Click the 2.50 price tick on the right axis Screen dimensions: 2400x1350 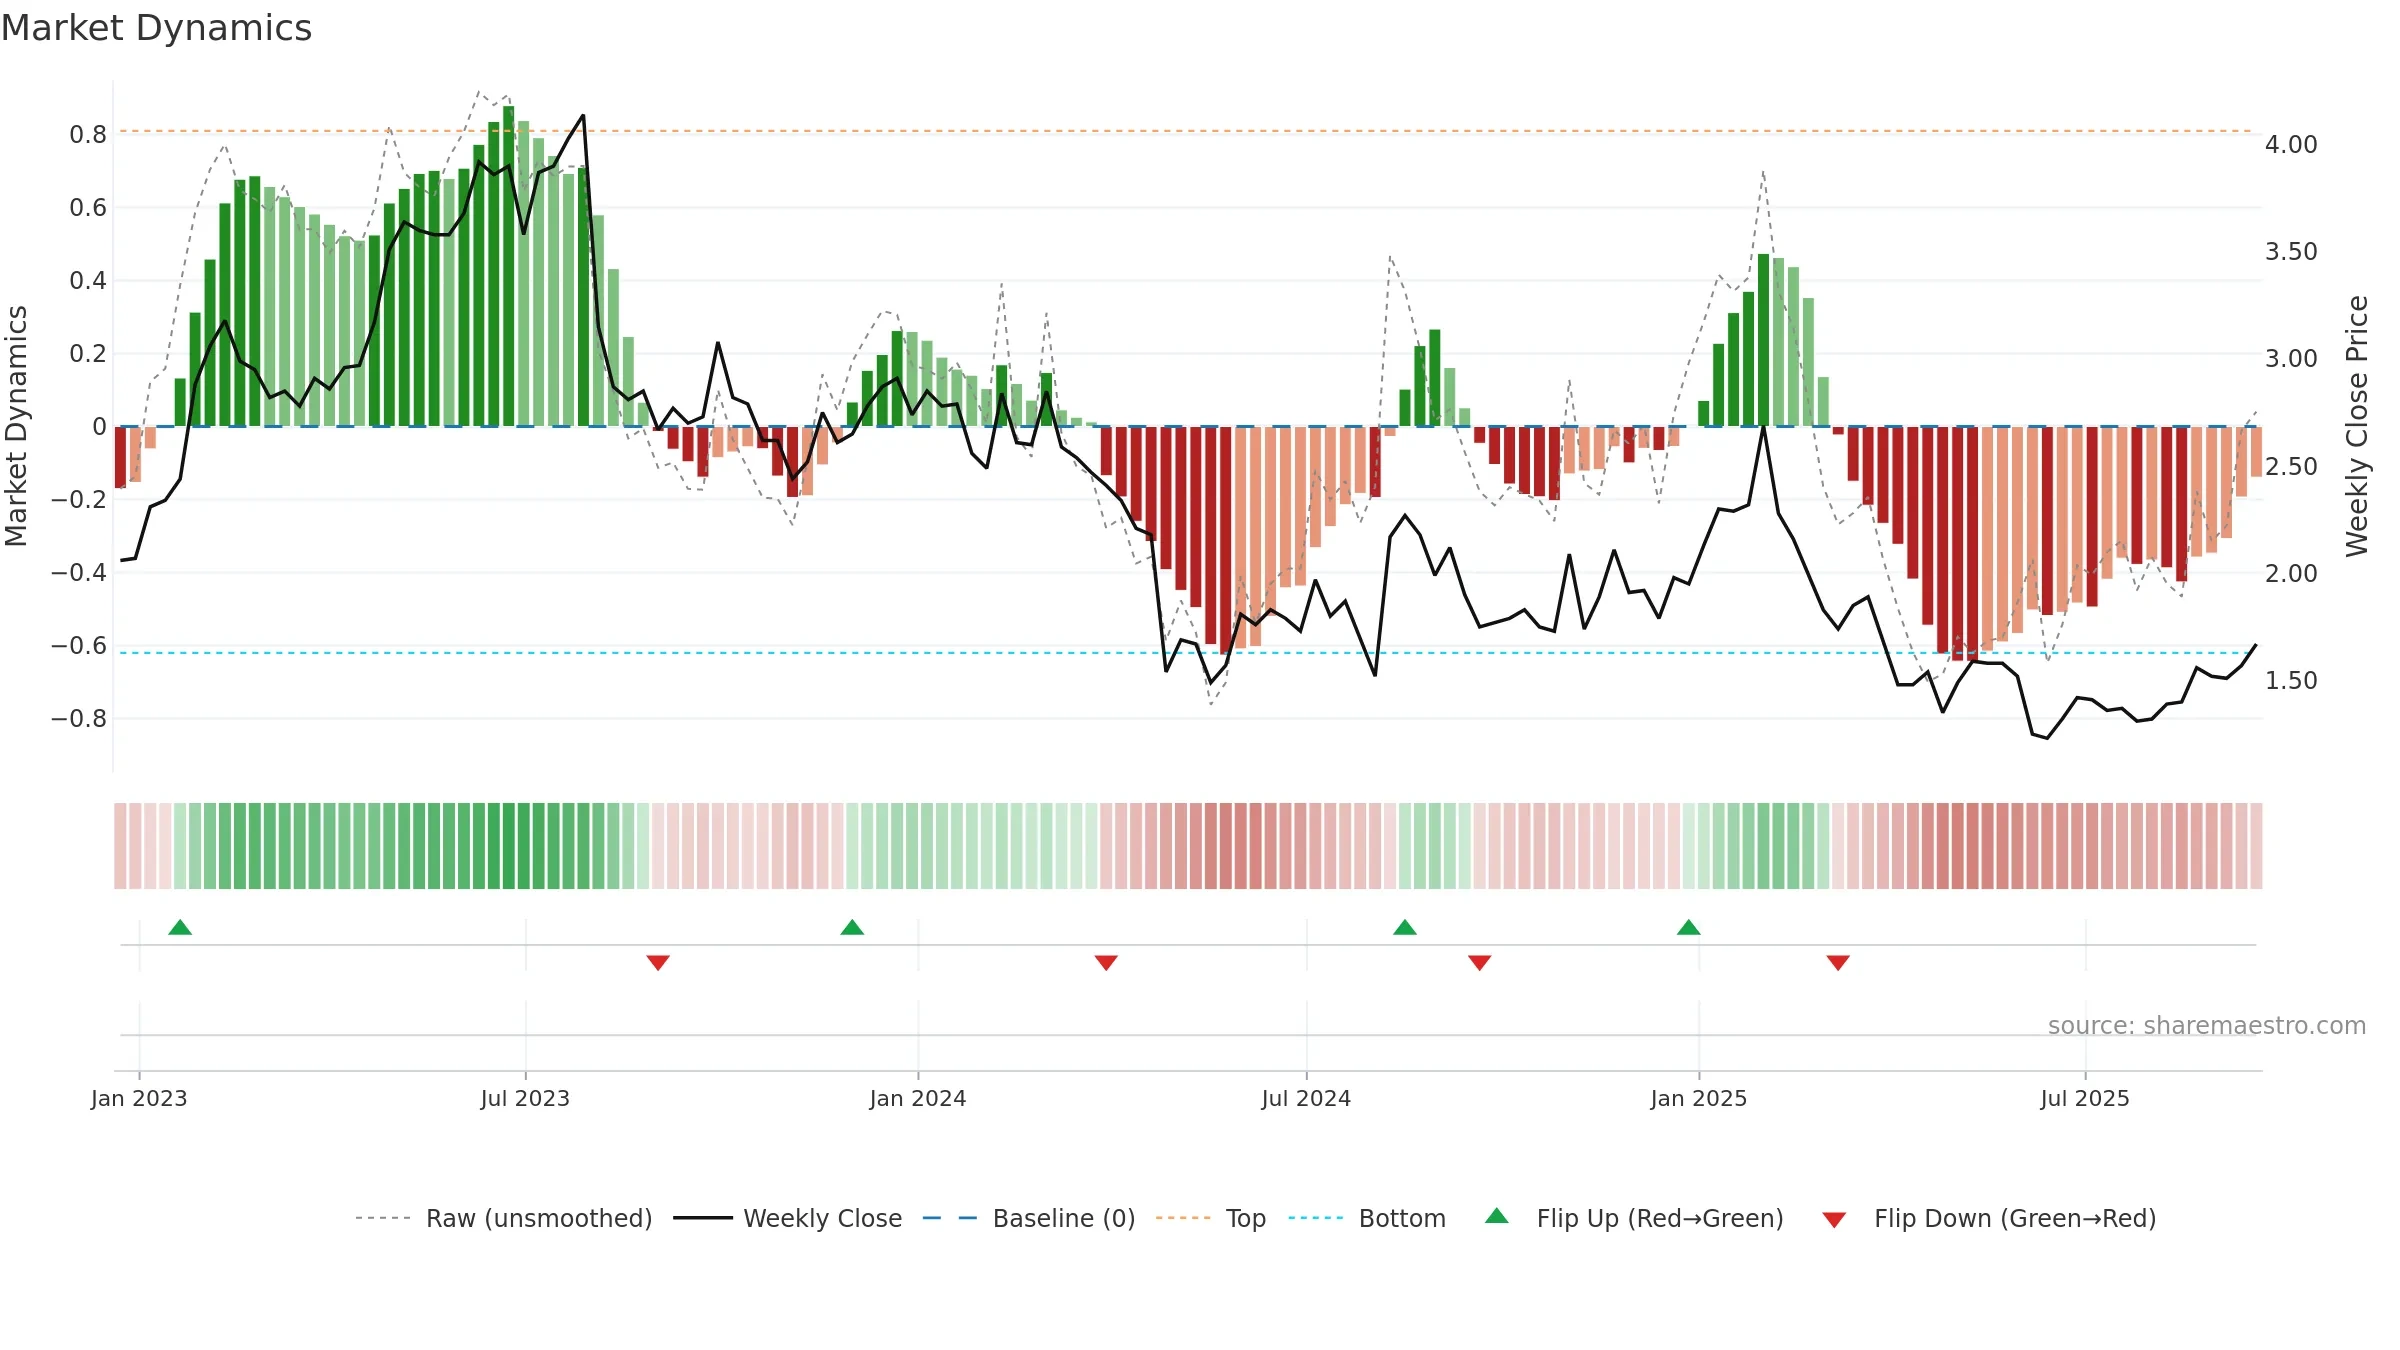(x=2291, y=467)
